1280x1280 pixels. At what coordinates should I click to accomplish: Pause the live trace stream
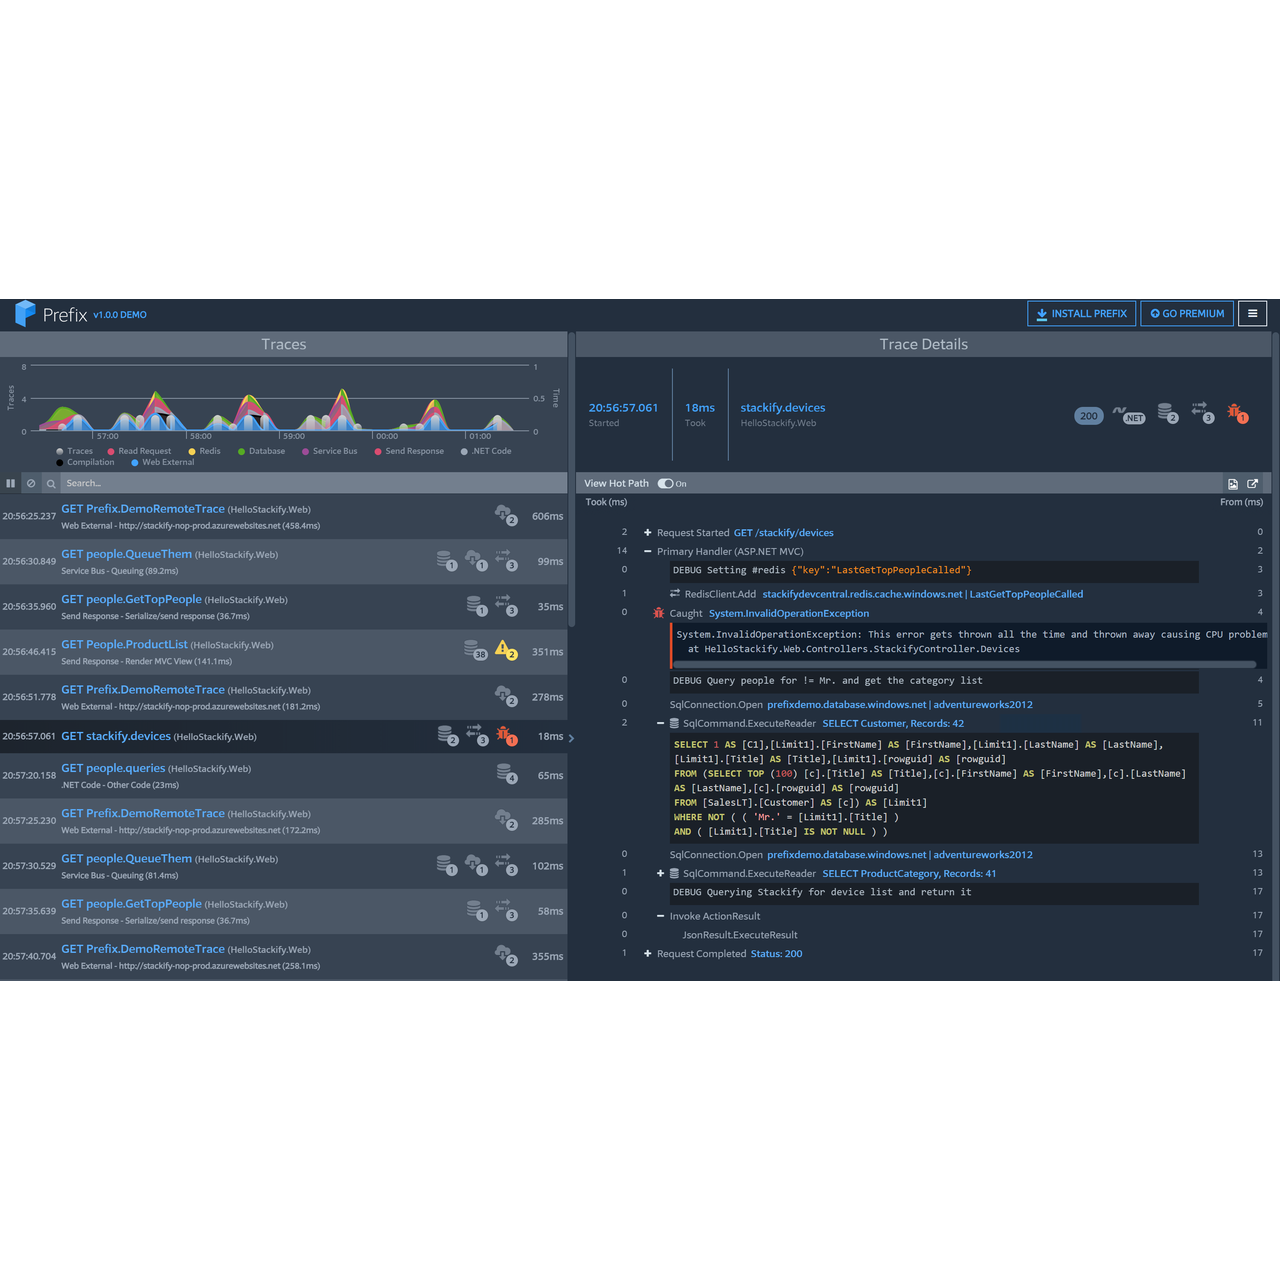(x=11, y=483)
